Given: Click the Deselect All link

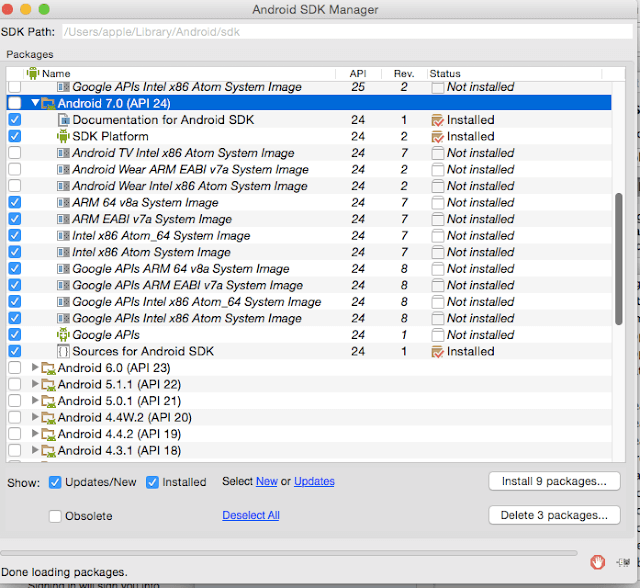Looking at the screenshot, I should tap(251, 515).
